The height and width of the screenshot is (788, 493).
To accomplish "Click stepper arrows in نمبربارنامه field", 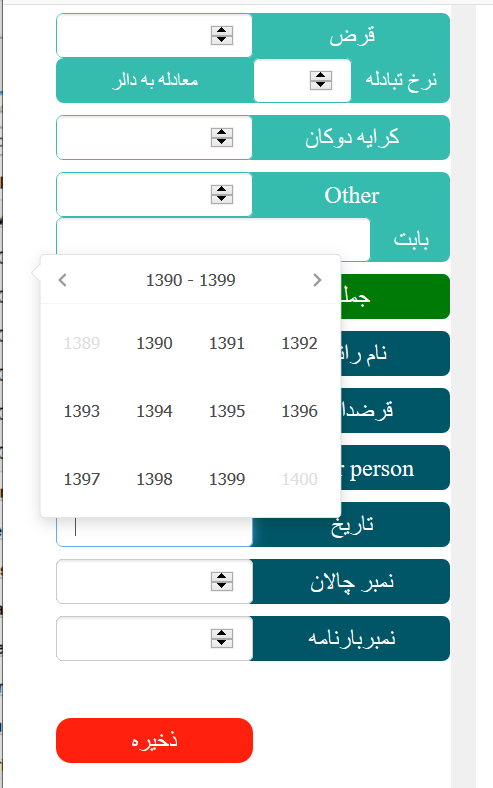I will coord(222,638).
